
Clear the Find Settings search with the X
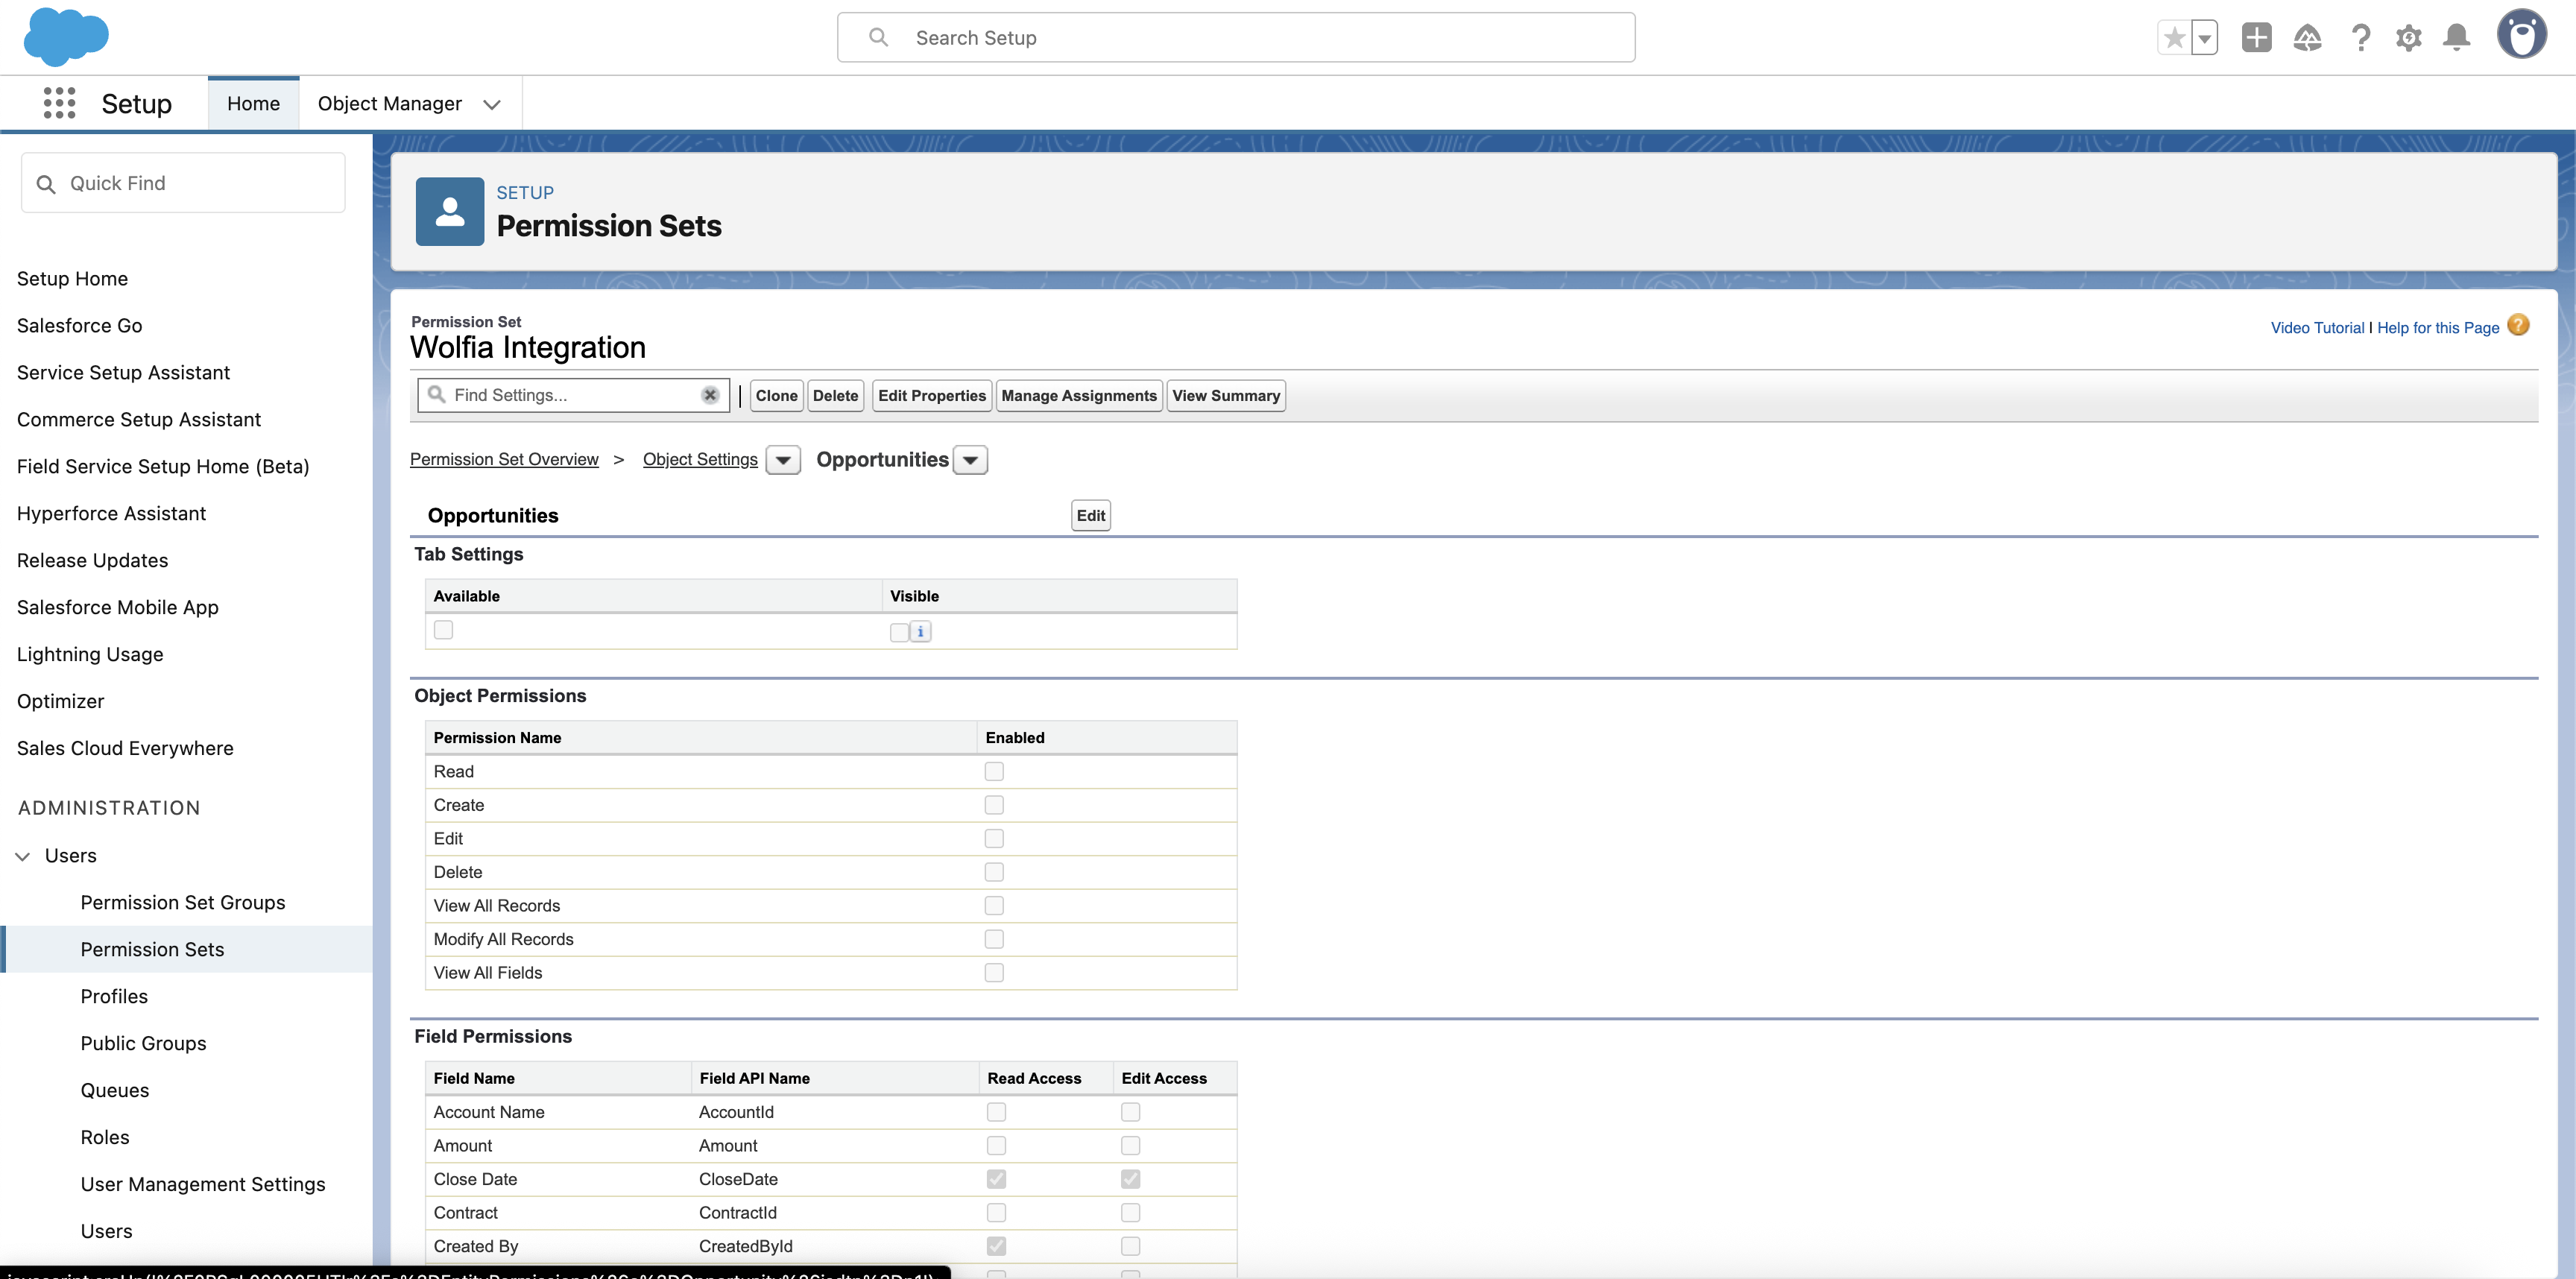(x=710, y=394)
